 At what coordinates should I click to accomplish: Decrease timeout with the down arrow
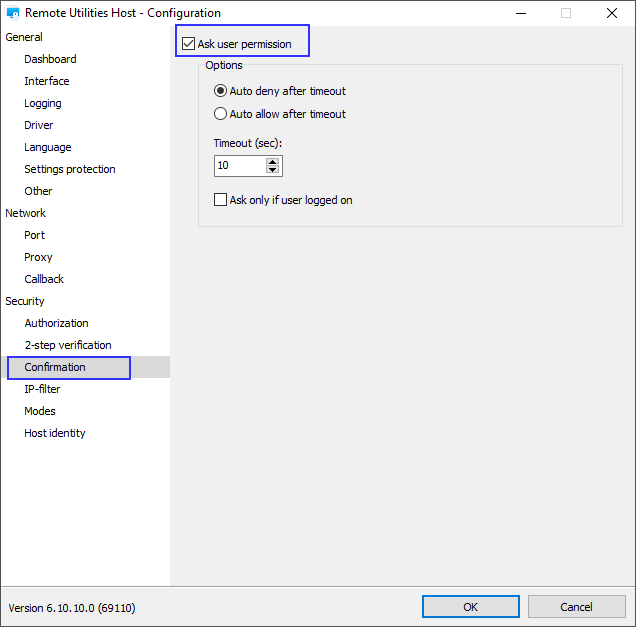click(273, 170)
